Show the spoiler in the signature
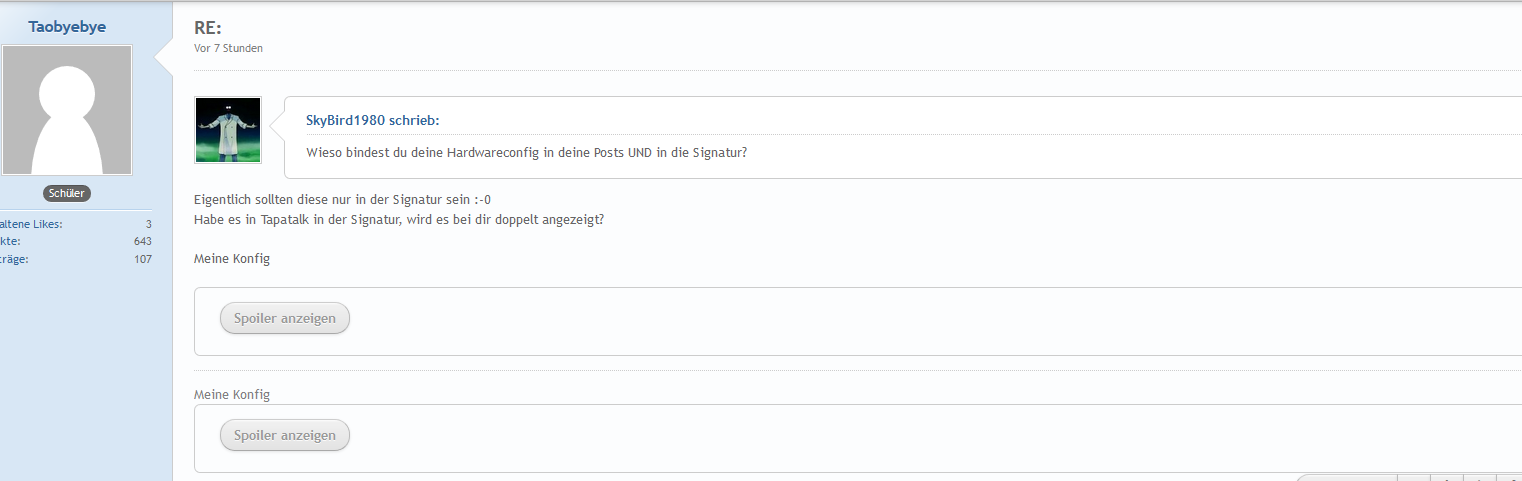 (285, 435)
